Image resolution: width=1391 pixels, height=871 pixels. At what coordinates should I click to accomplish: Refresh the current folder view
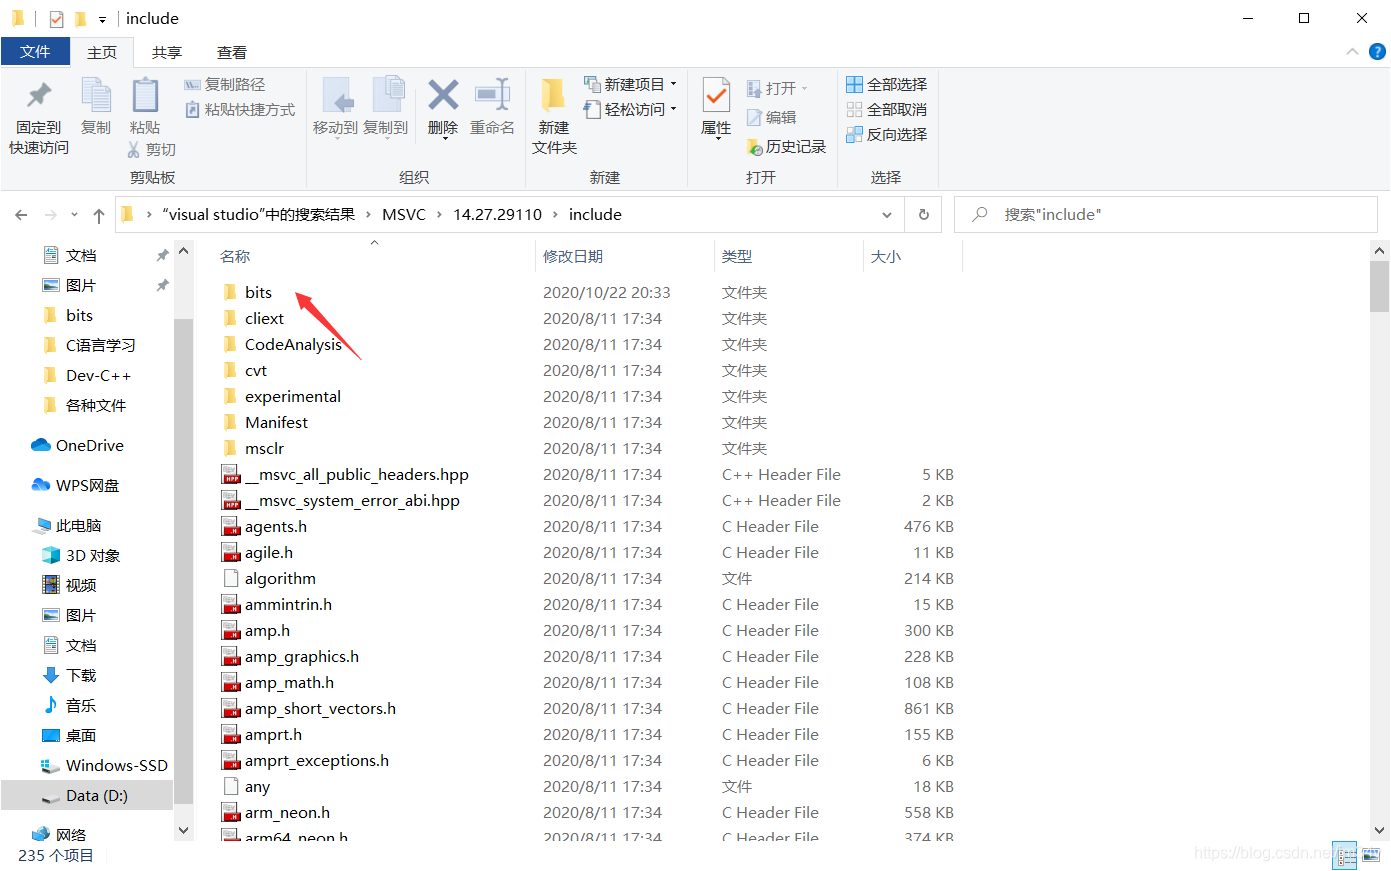tap(923, 215)
